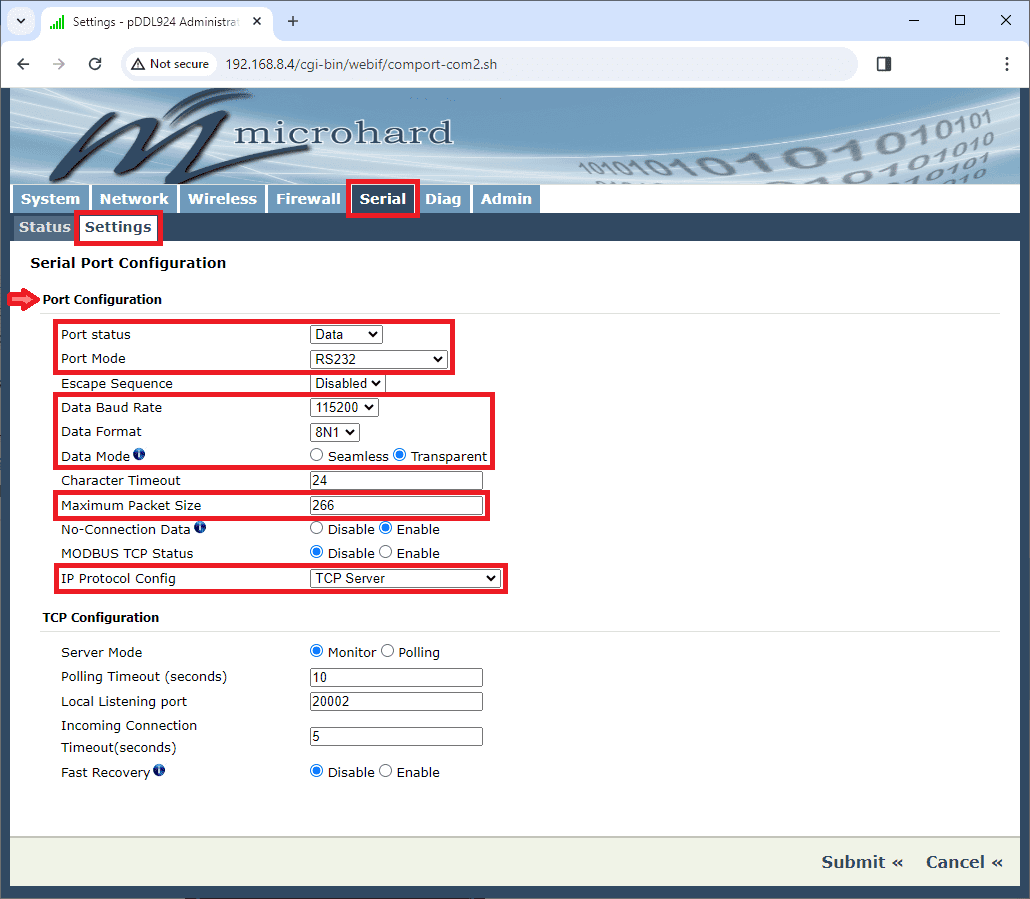
Task: Switch to the Wireless tab
Action: pyautogui.click(x=222, y=199)
